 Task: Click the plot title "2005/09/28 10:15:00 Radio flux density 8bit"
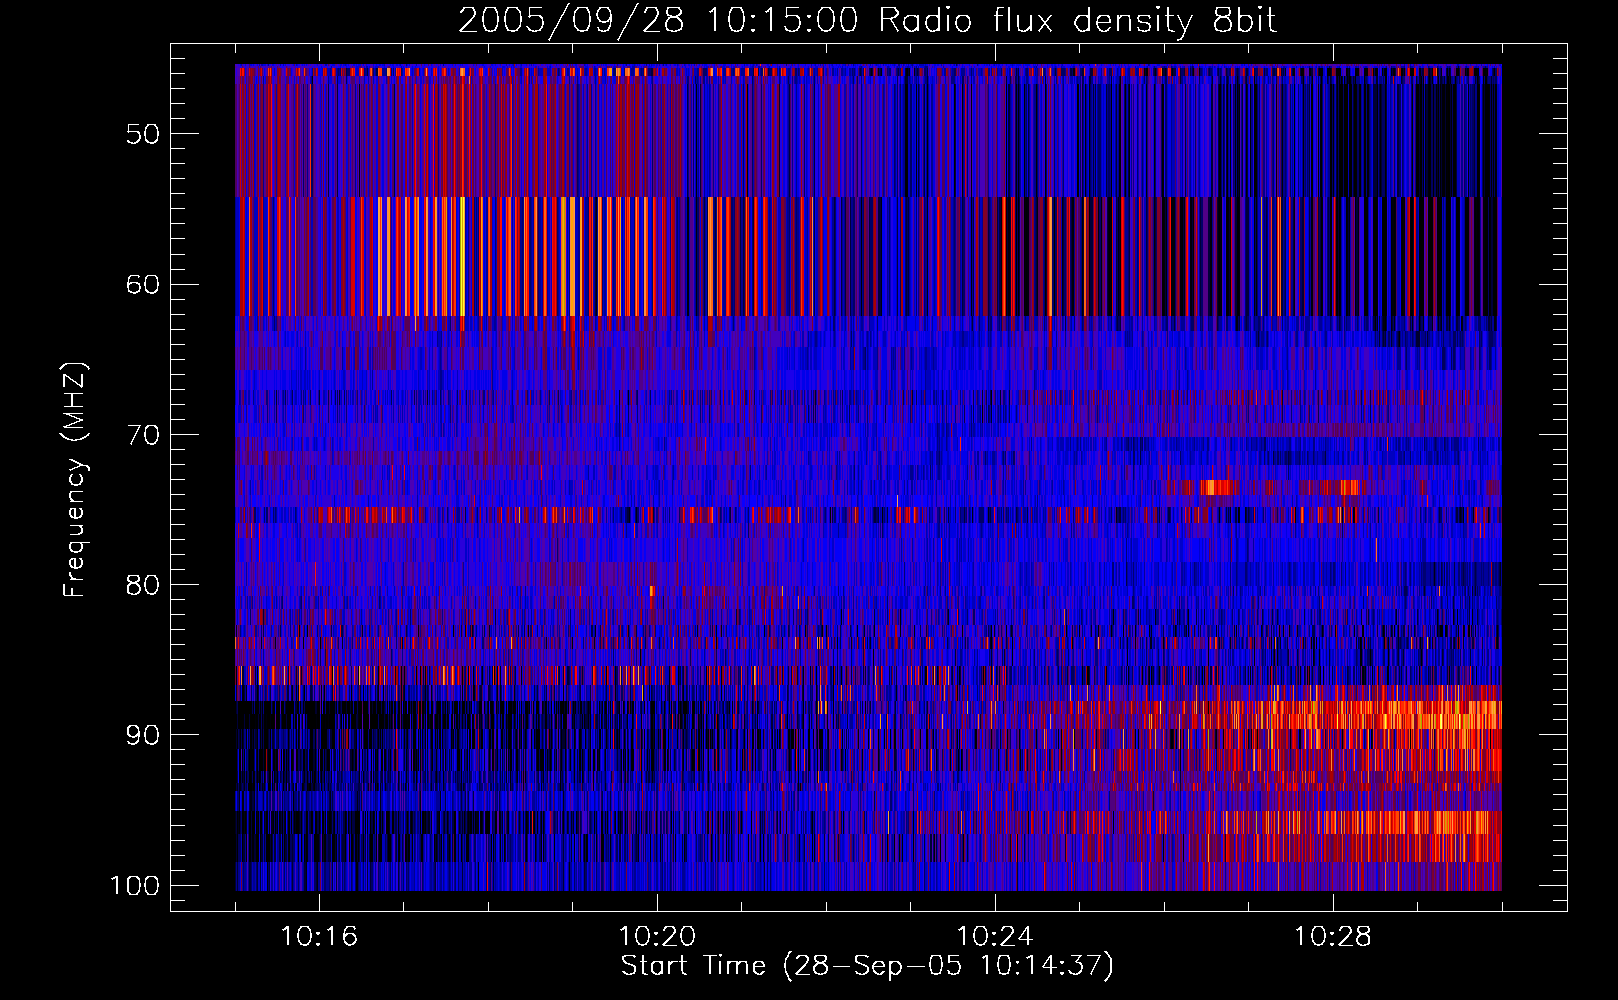pyautogui.click(x=867, y=20)
